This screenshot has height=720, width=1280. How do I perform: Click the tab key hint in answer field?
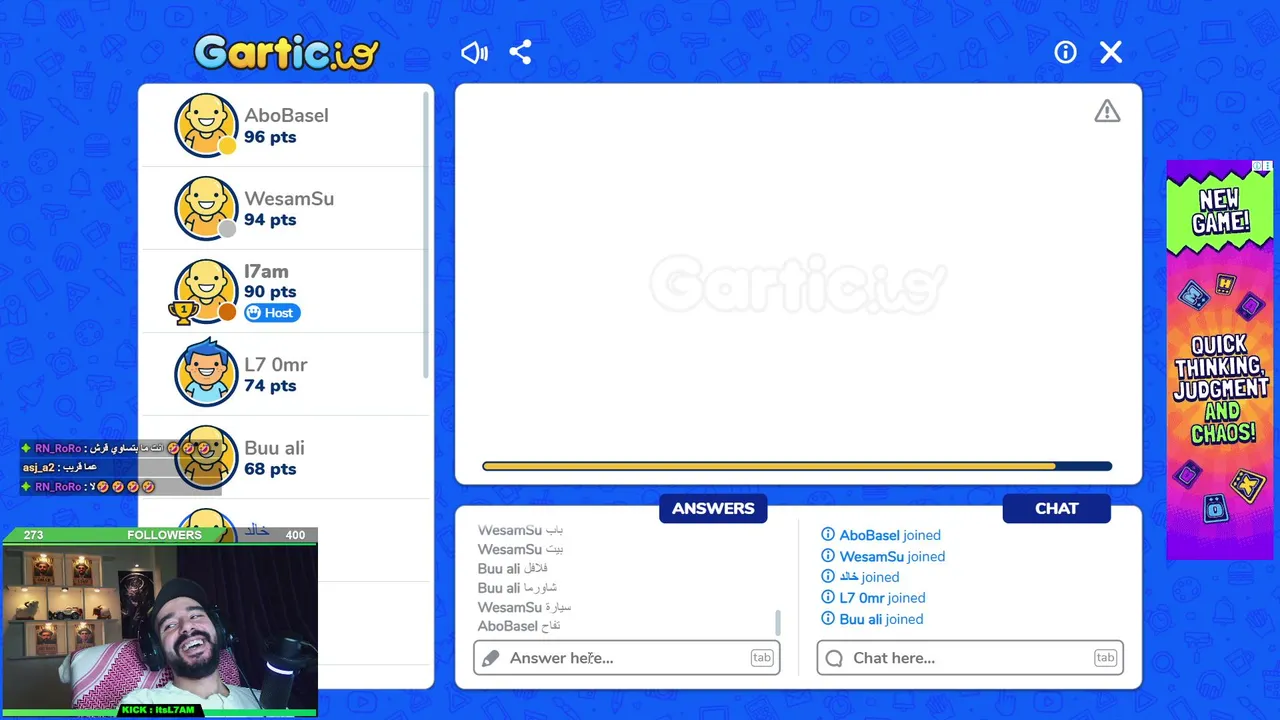pos(762,658)
